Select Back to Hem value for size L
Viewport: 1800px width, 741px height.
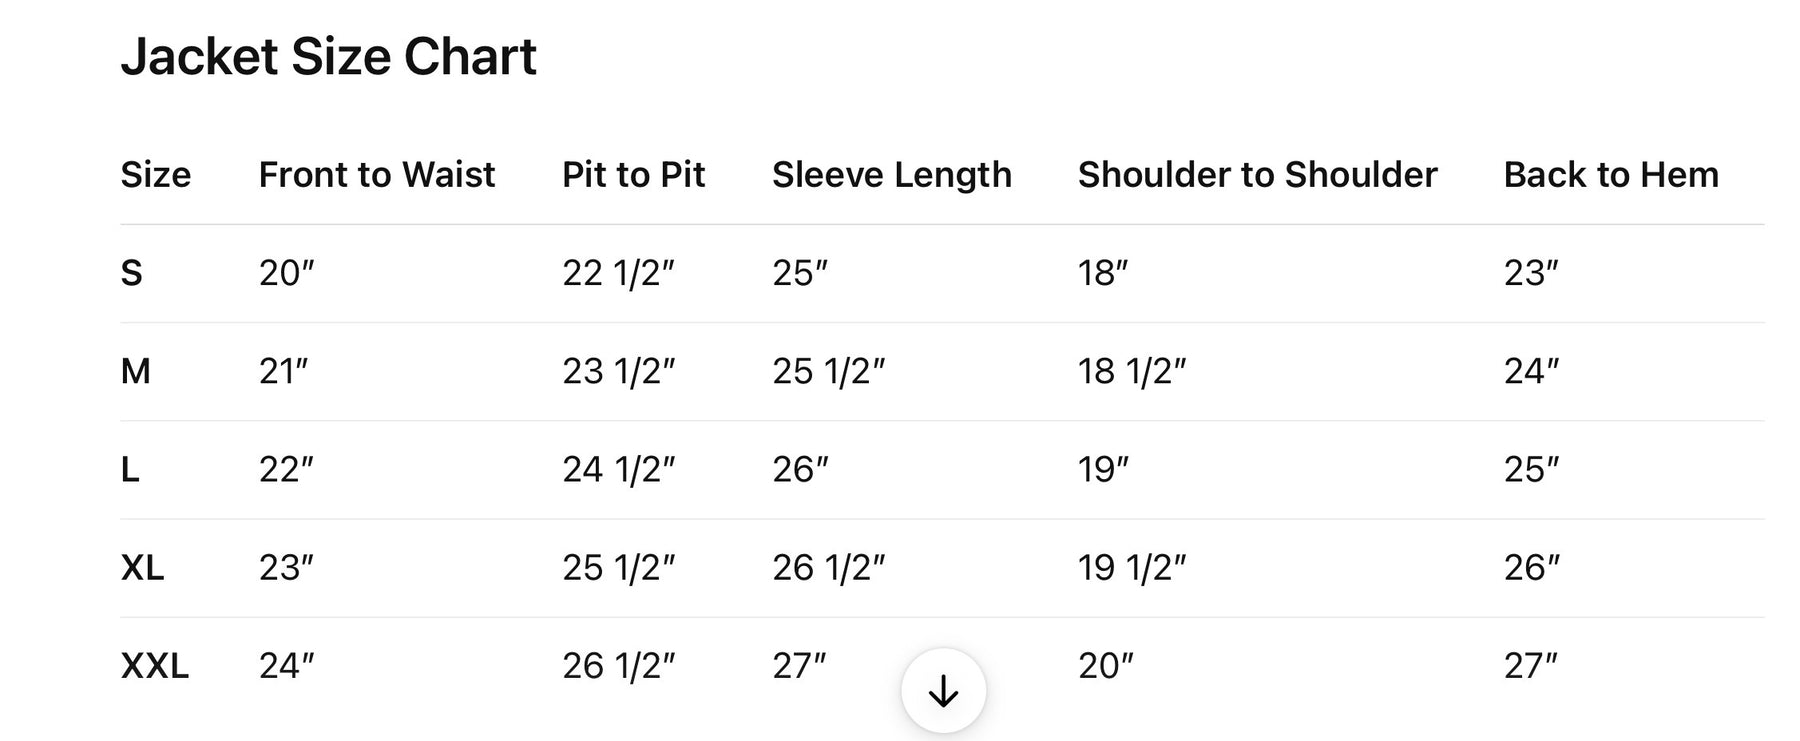click(x=1531, y=469)
